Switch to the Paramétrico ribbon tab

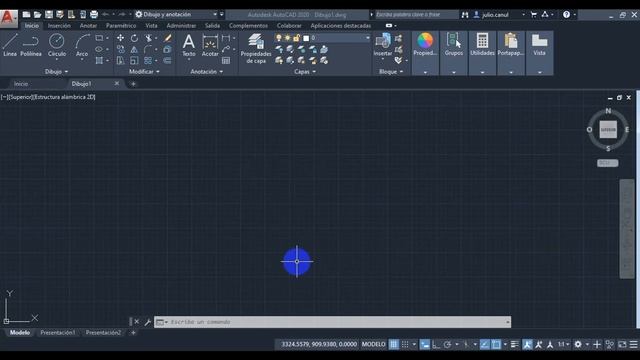(x=121, y=25)
